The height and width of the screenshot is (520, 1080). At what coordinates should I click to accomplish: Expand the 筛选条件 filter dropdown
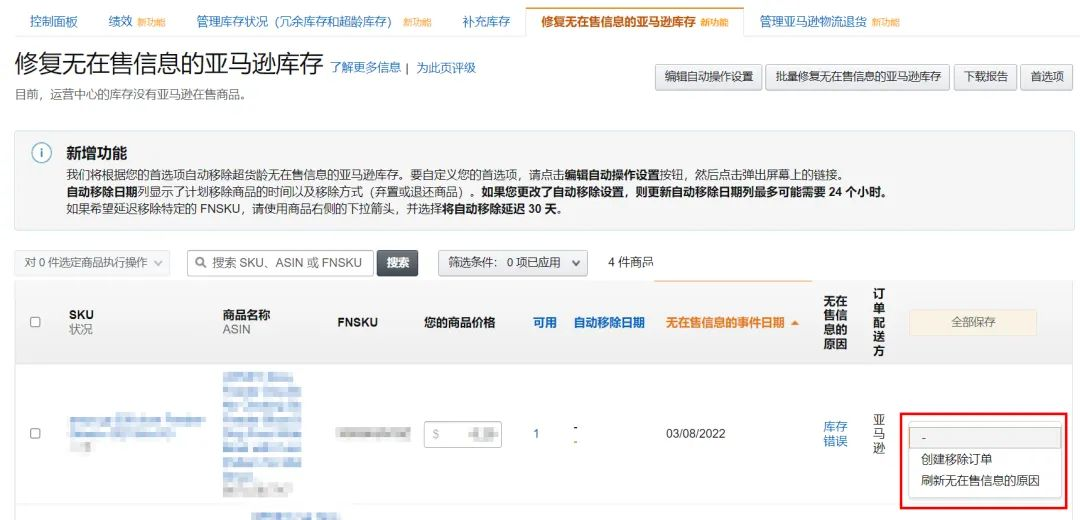tap(516, 262)
